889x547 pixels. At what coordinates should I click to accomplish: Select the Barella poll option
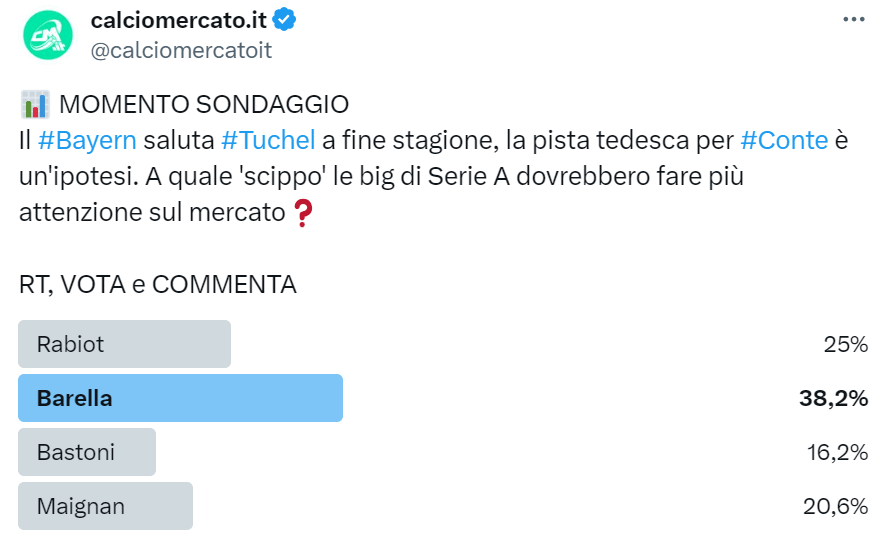click(x=181, y=398)
